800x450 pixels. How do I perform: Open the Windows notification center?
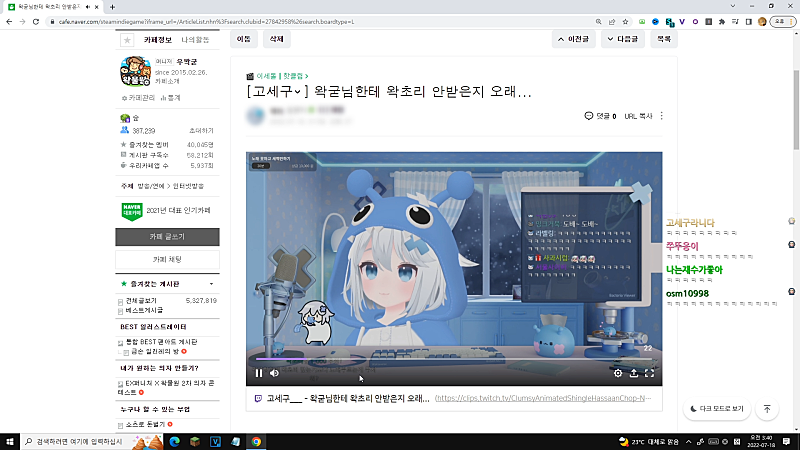(x=787, y=441)
